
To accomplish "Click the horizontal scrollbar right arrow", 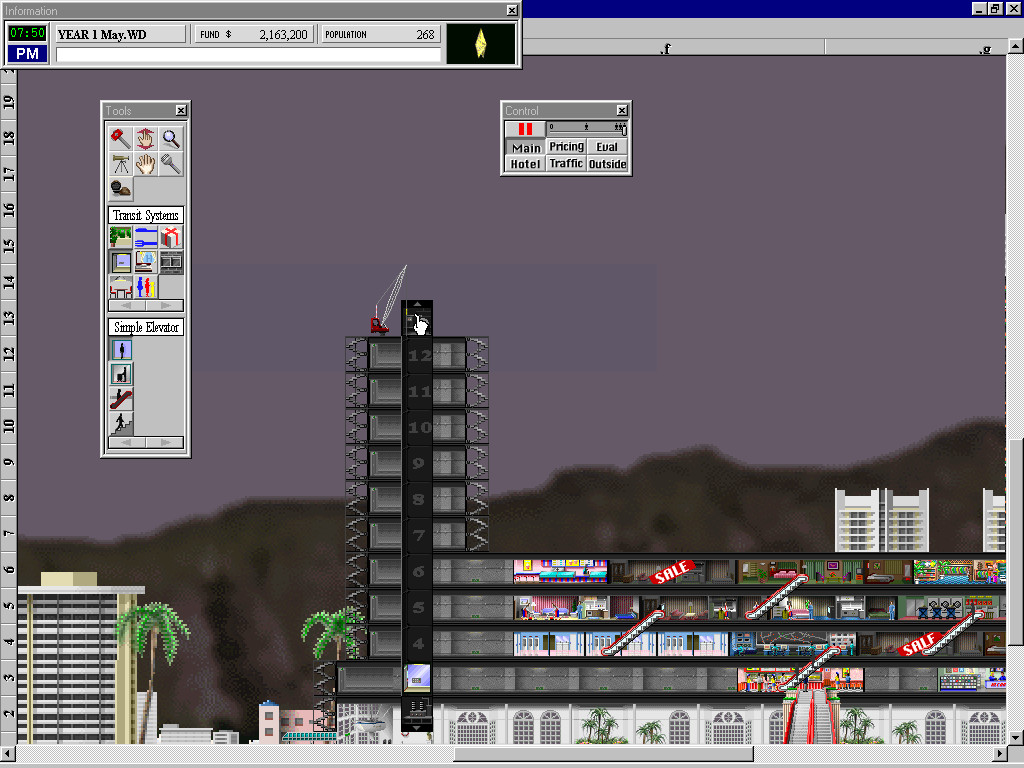I will coord(999,754).
